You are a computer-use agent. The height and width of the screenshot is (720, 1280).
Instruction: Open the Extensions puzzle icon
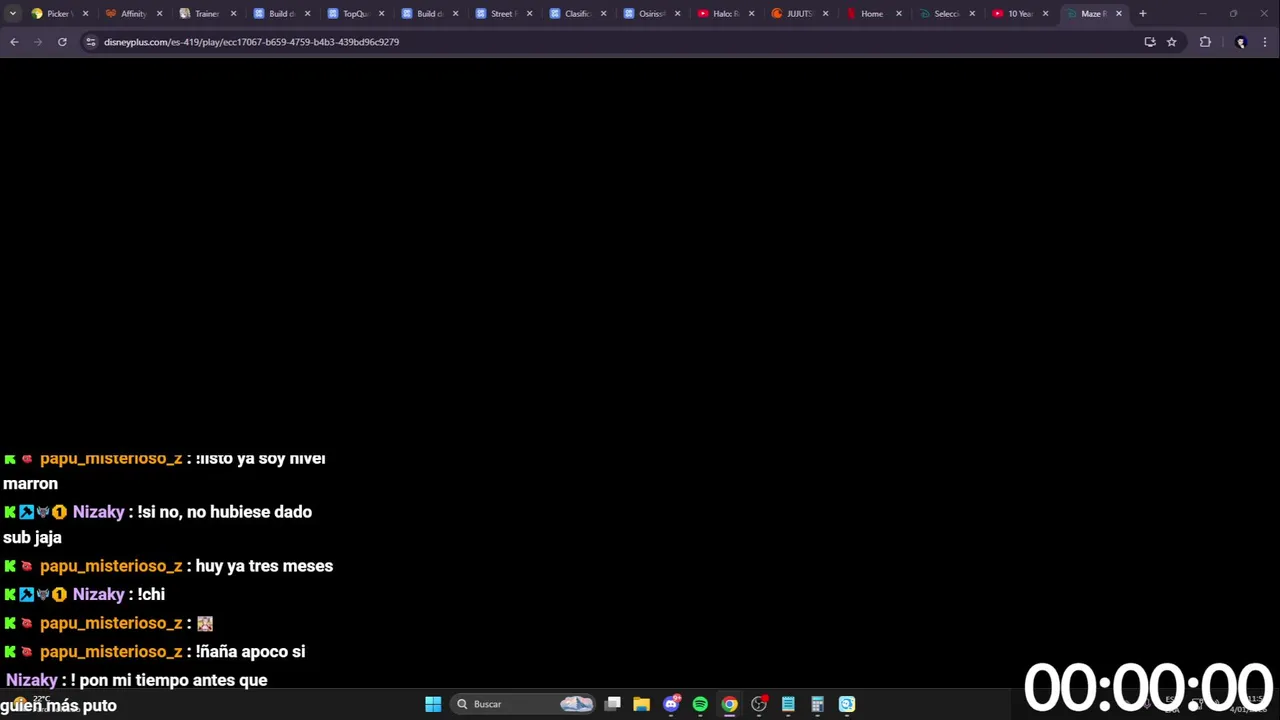tap(1205, 42)
